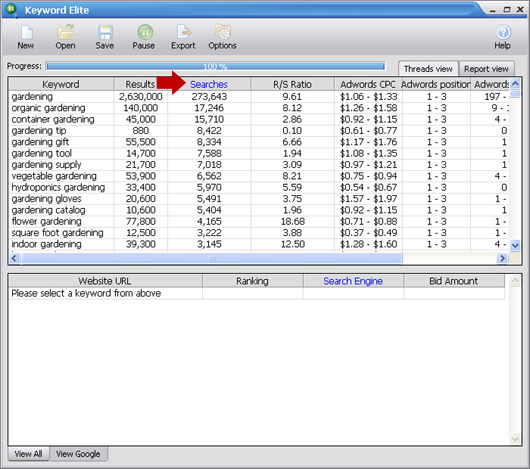Select the 'vegetable gardening' keyword
Viewport: 530px width, 469px height.
[54, 176]
